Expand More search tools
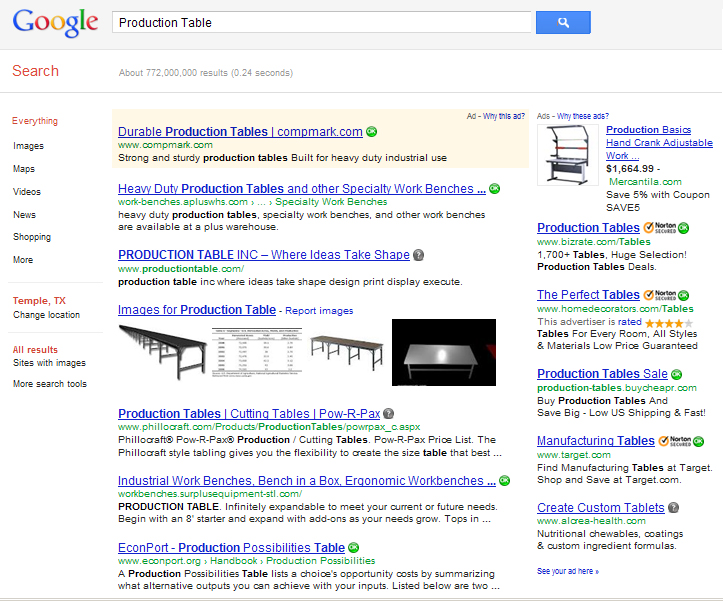This screenshot has height=601, width=723. (50, 384)
